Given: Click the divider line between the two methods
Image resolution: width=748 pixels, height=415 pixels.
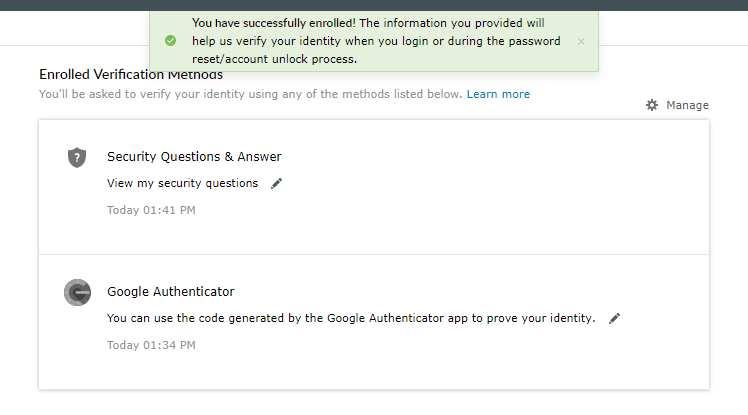Looking at the screenshot, I should (373, 254).
